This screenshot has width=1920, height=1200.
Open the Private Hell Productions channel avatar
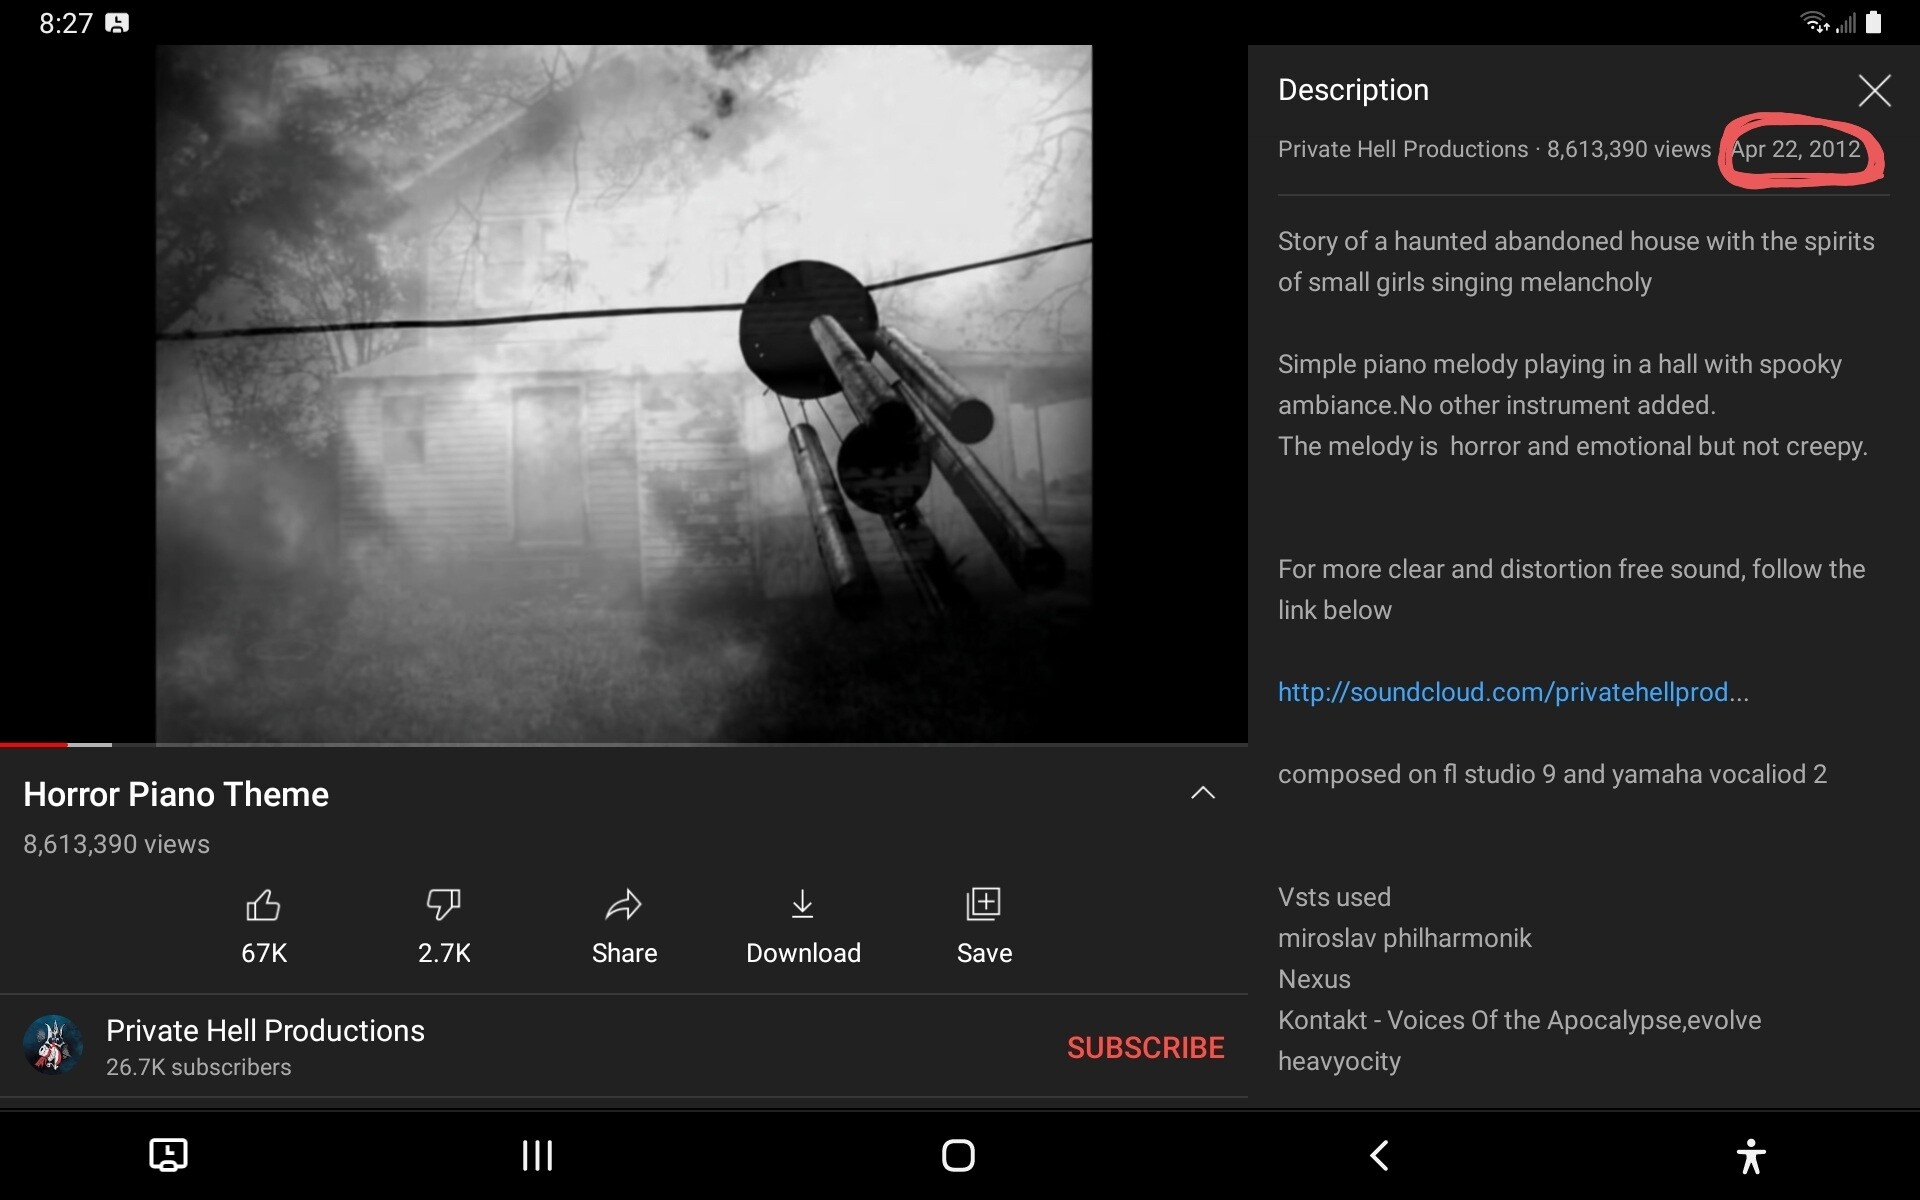(x=53, y=1045)
